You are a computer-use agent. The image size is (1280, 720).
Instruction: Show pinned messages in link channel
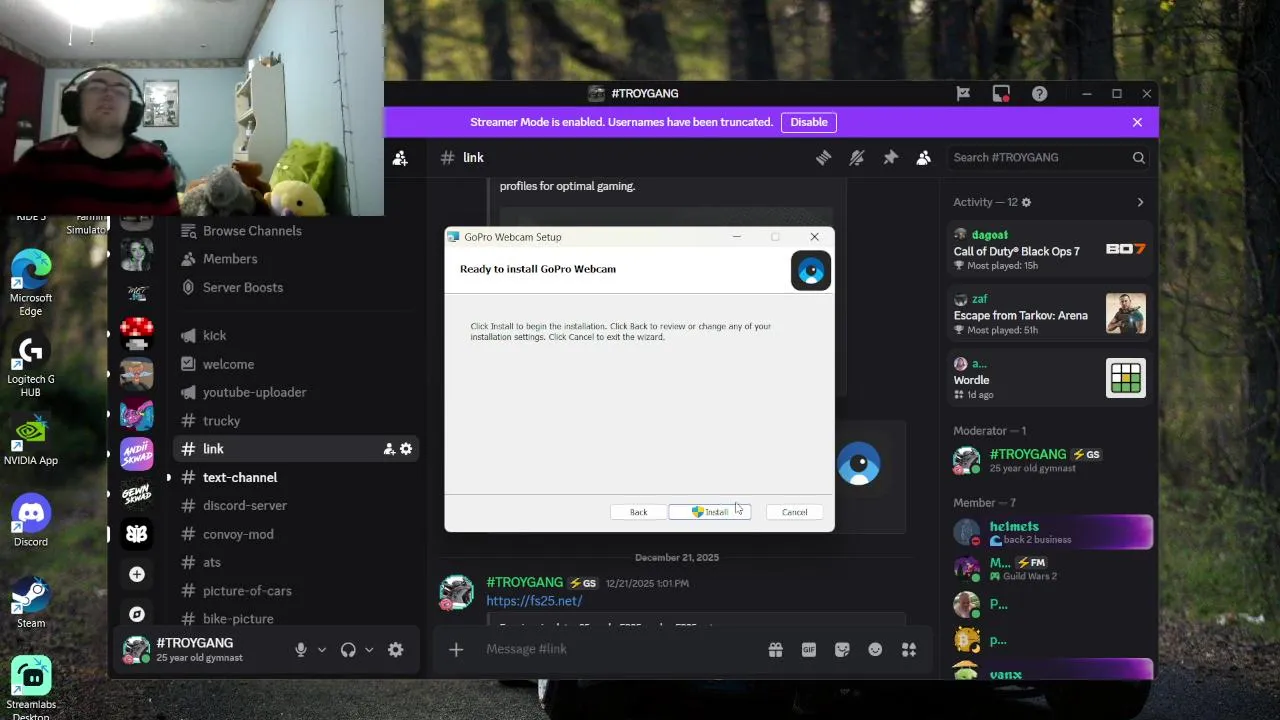(x=890, y=157)
